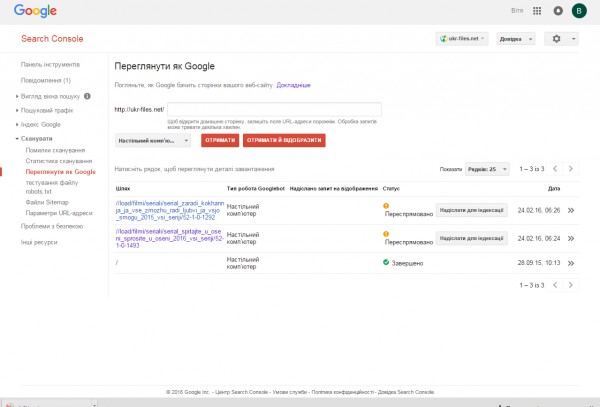This screenshot has height=407, width=600.
Task: Go to previous page using bottom pagination arrow
Action: tap(555, 285)
